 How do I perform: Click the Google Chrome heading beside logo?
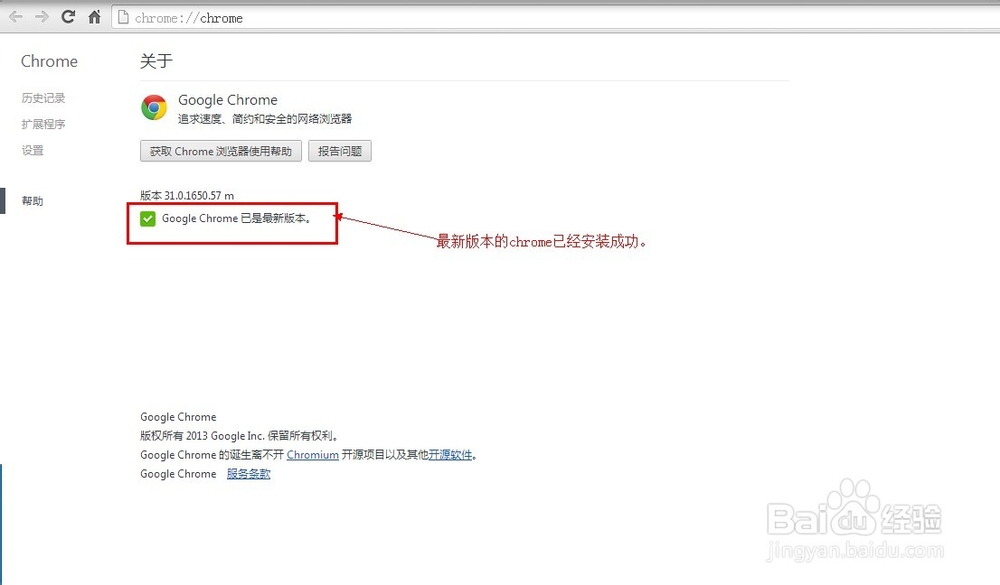pyautogui.click(x=228, y=100)
